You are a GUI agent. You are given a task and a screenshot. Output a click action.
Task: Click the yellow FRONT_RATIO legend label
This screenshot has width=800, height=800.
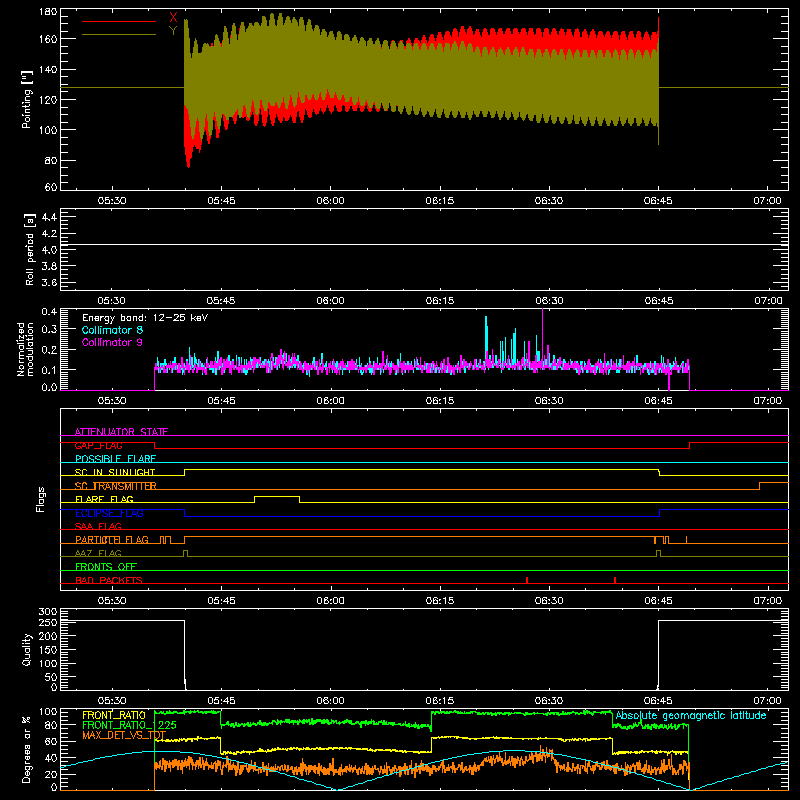[114, 715]
